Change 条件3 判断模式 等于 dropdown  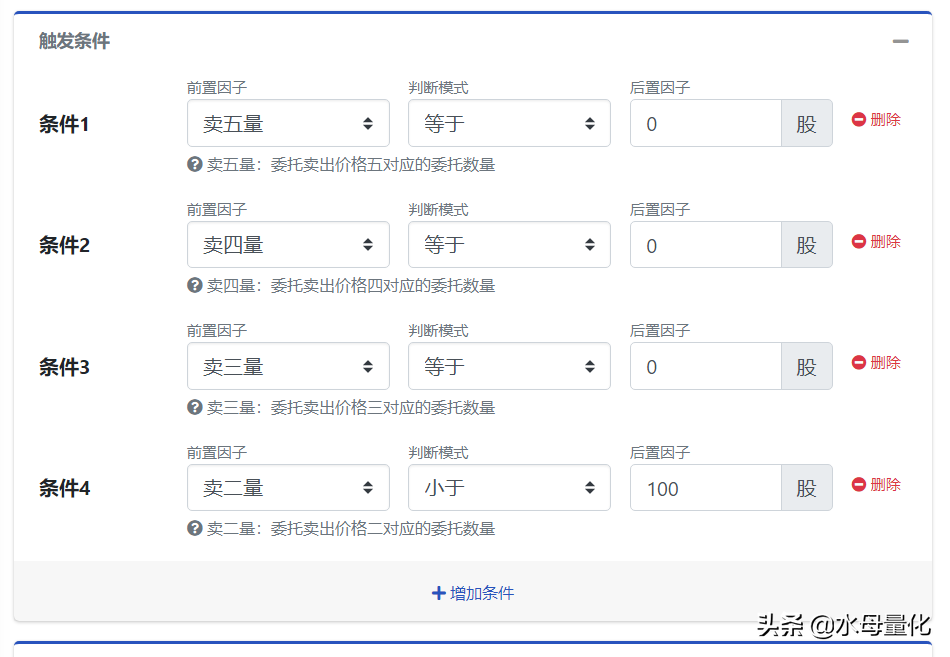[510, 367]
